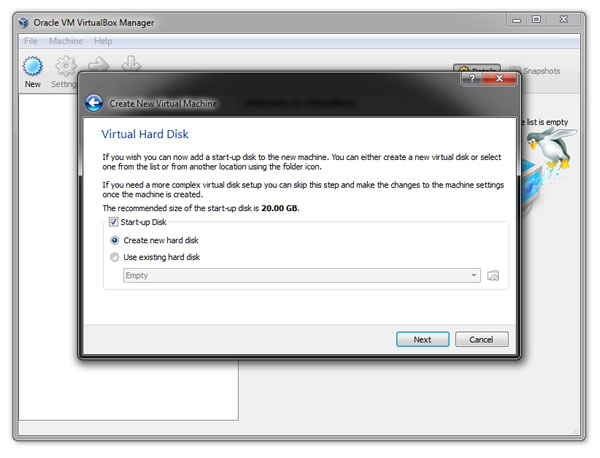Close the VirtualBox Manager window
600x458 pixels.
[564, 20]
